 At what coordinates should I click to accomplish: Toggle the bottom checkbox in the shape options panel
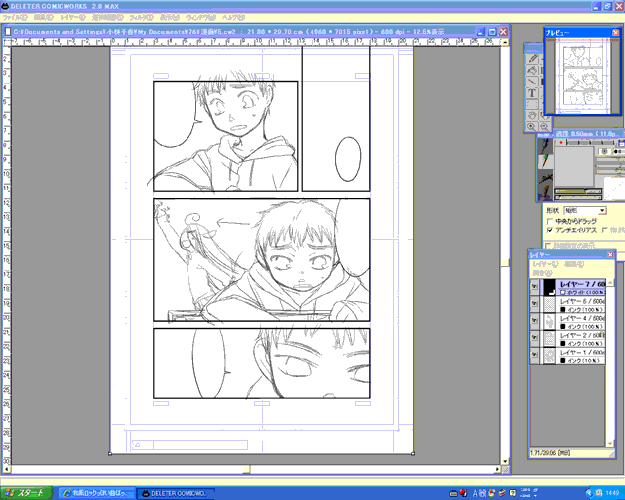pos(549,245)
